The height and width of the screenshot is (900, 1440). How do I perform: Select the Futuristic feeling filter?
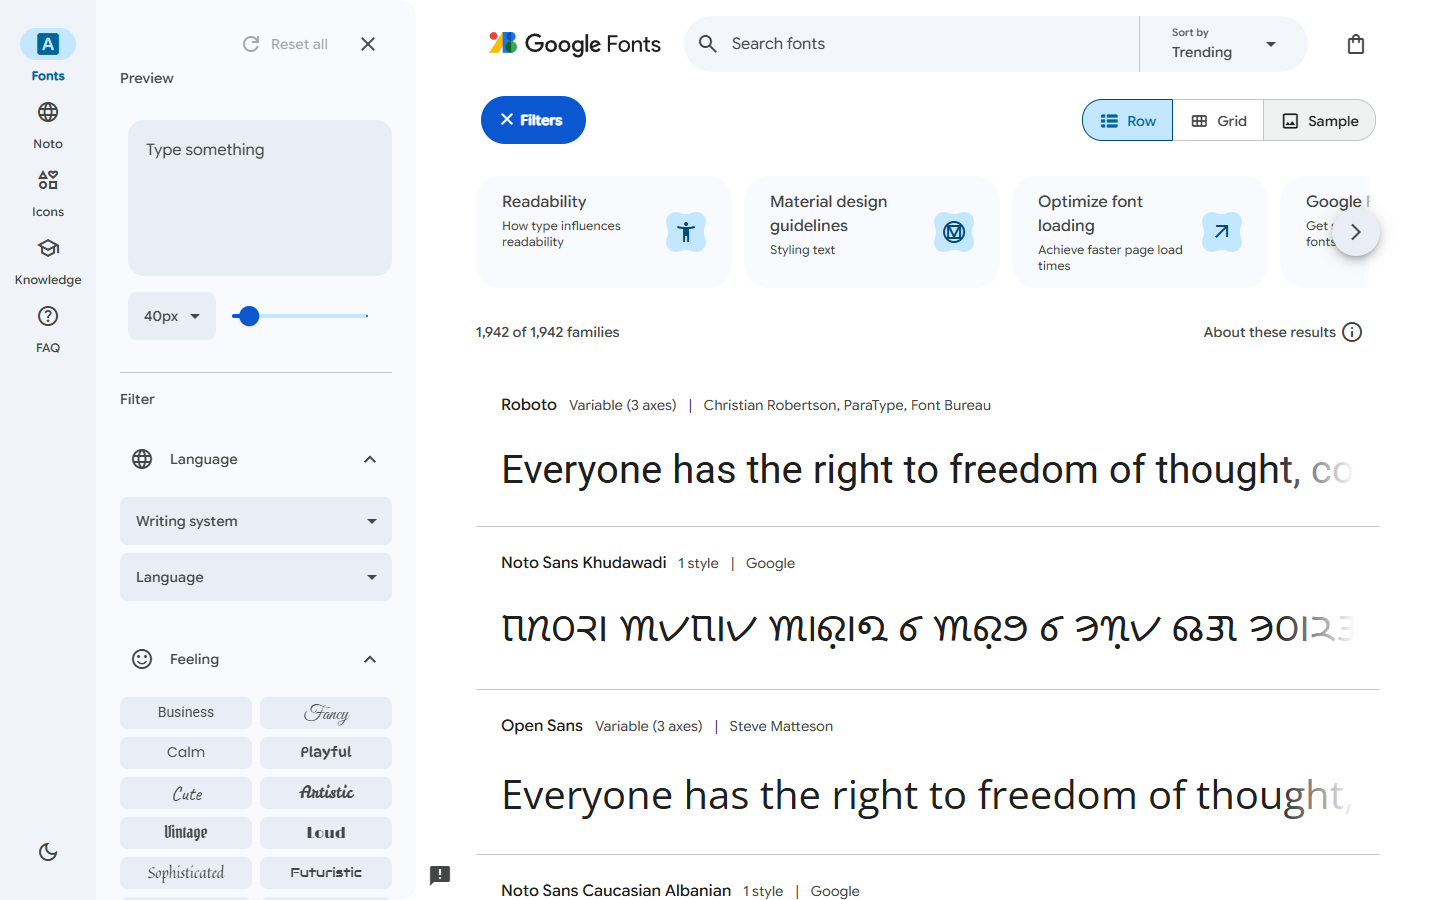(326, 873)
